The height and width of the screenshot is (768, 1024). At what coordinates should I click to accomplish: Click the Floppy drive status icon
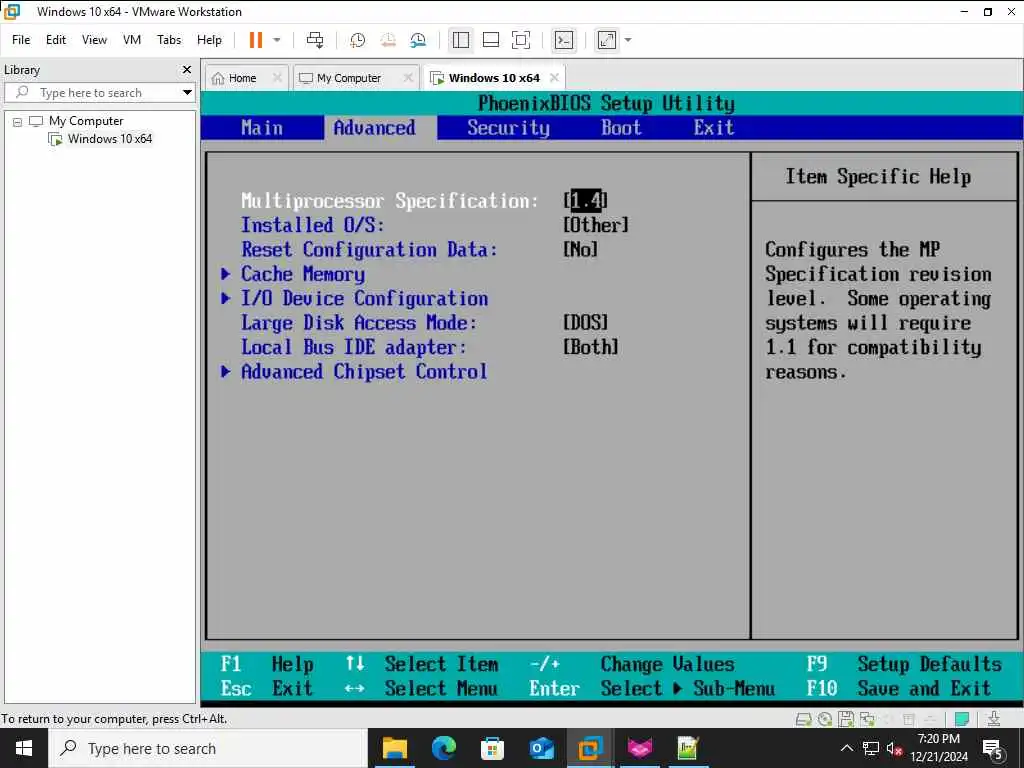click(846, 720)
